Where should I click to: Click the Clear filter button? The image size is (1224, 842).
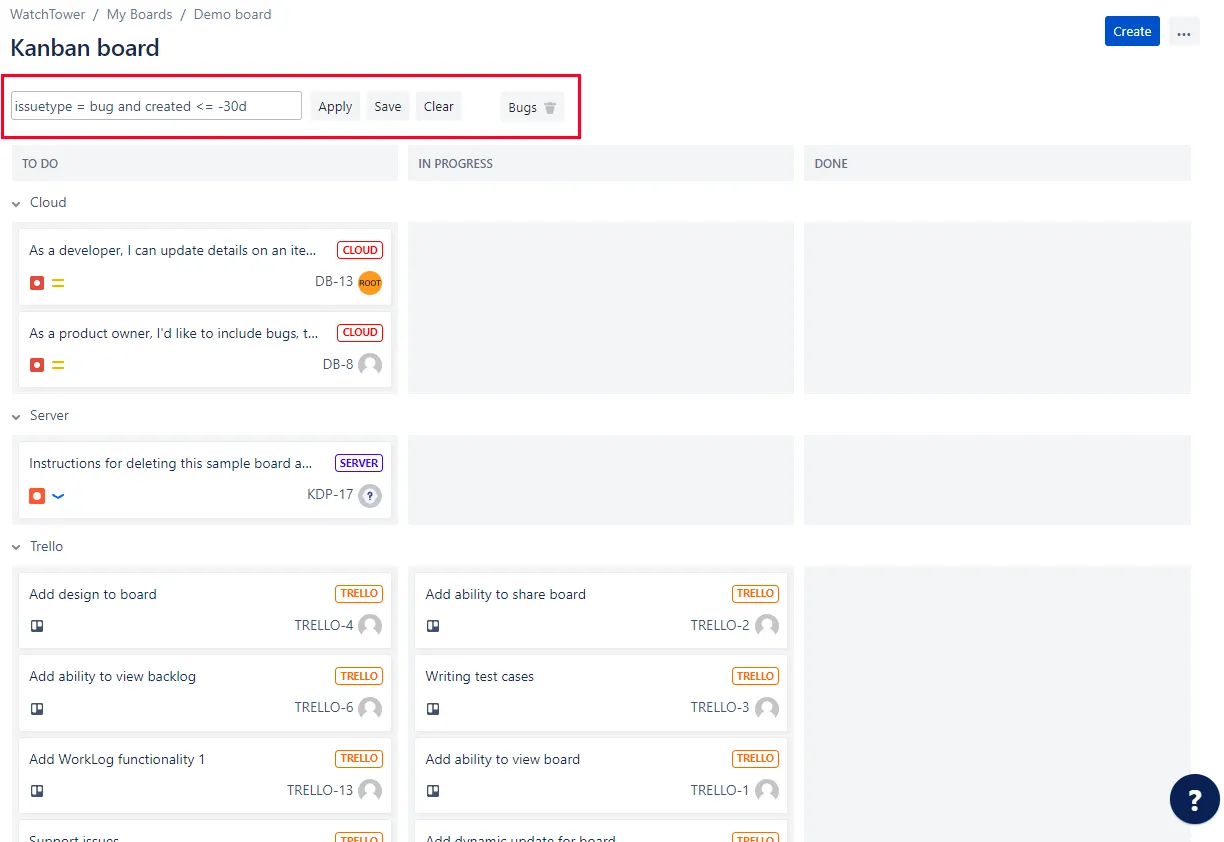tap(439, 106)
